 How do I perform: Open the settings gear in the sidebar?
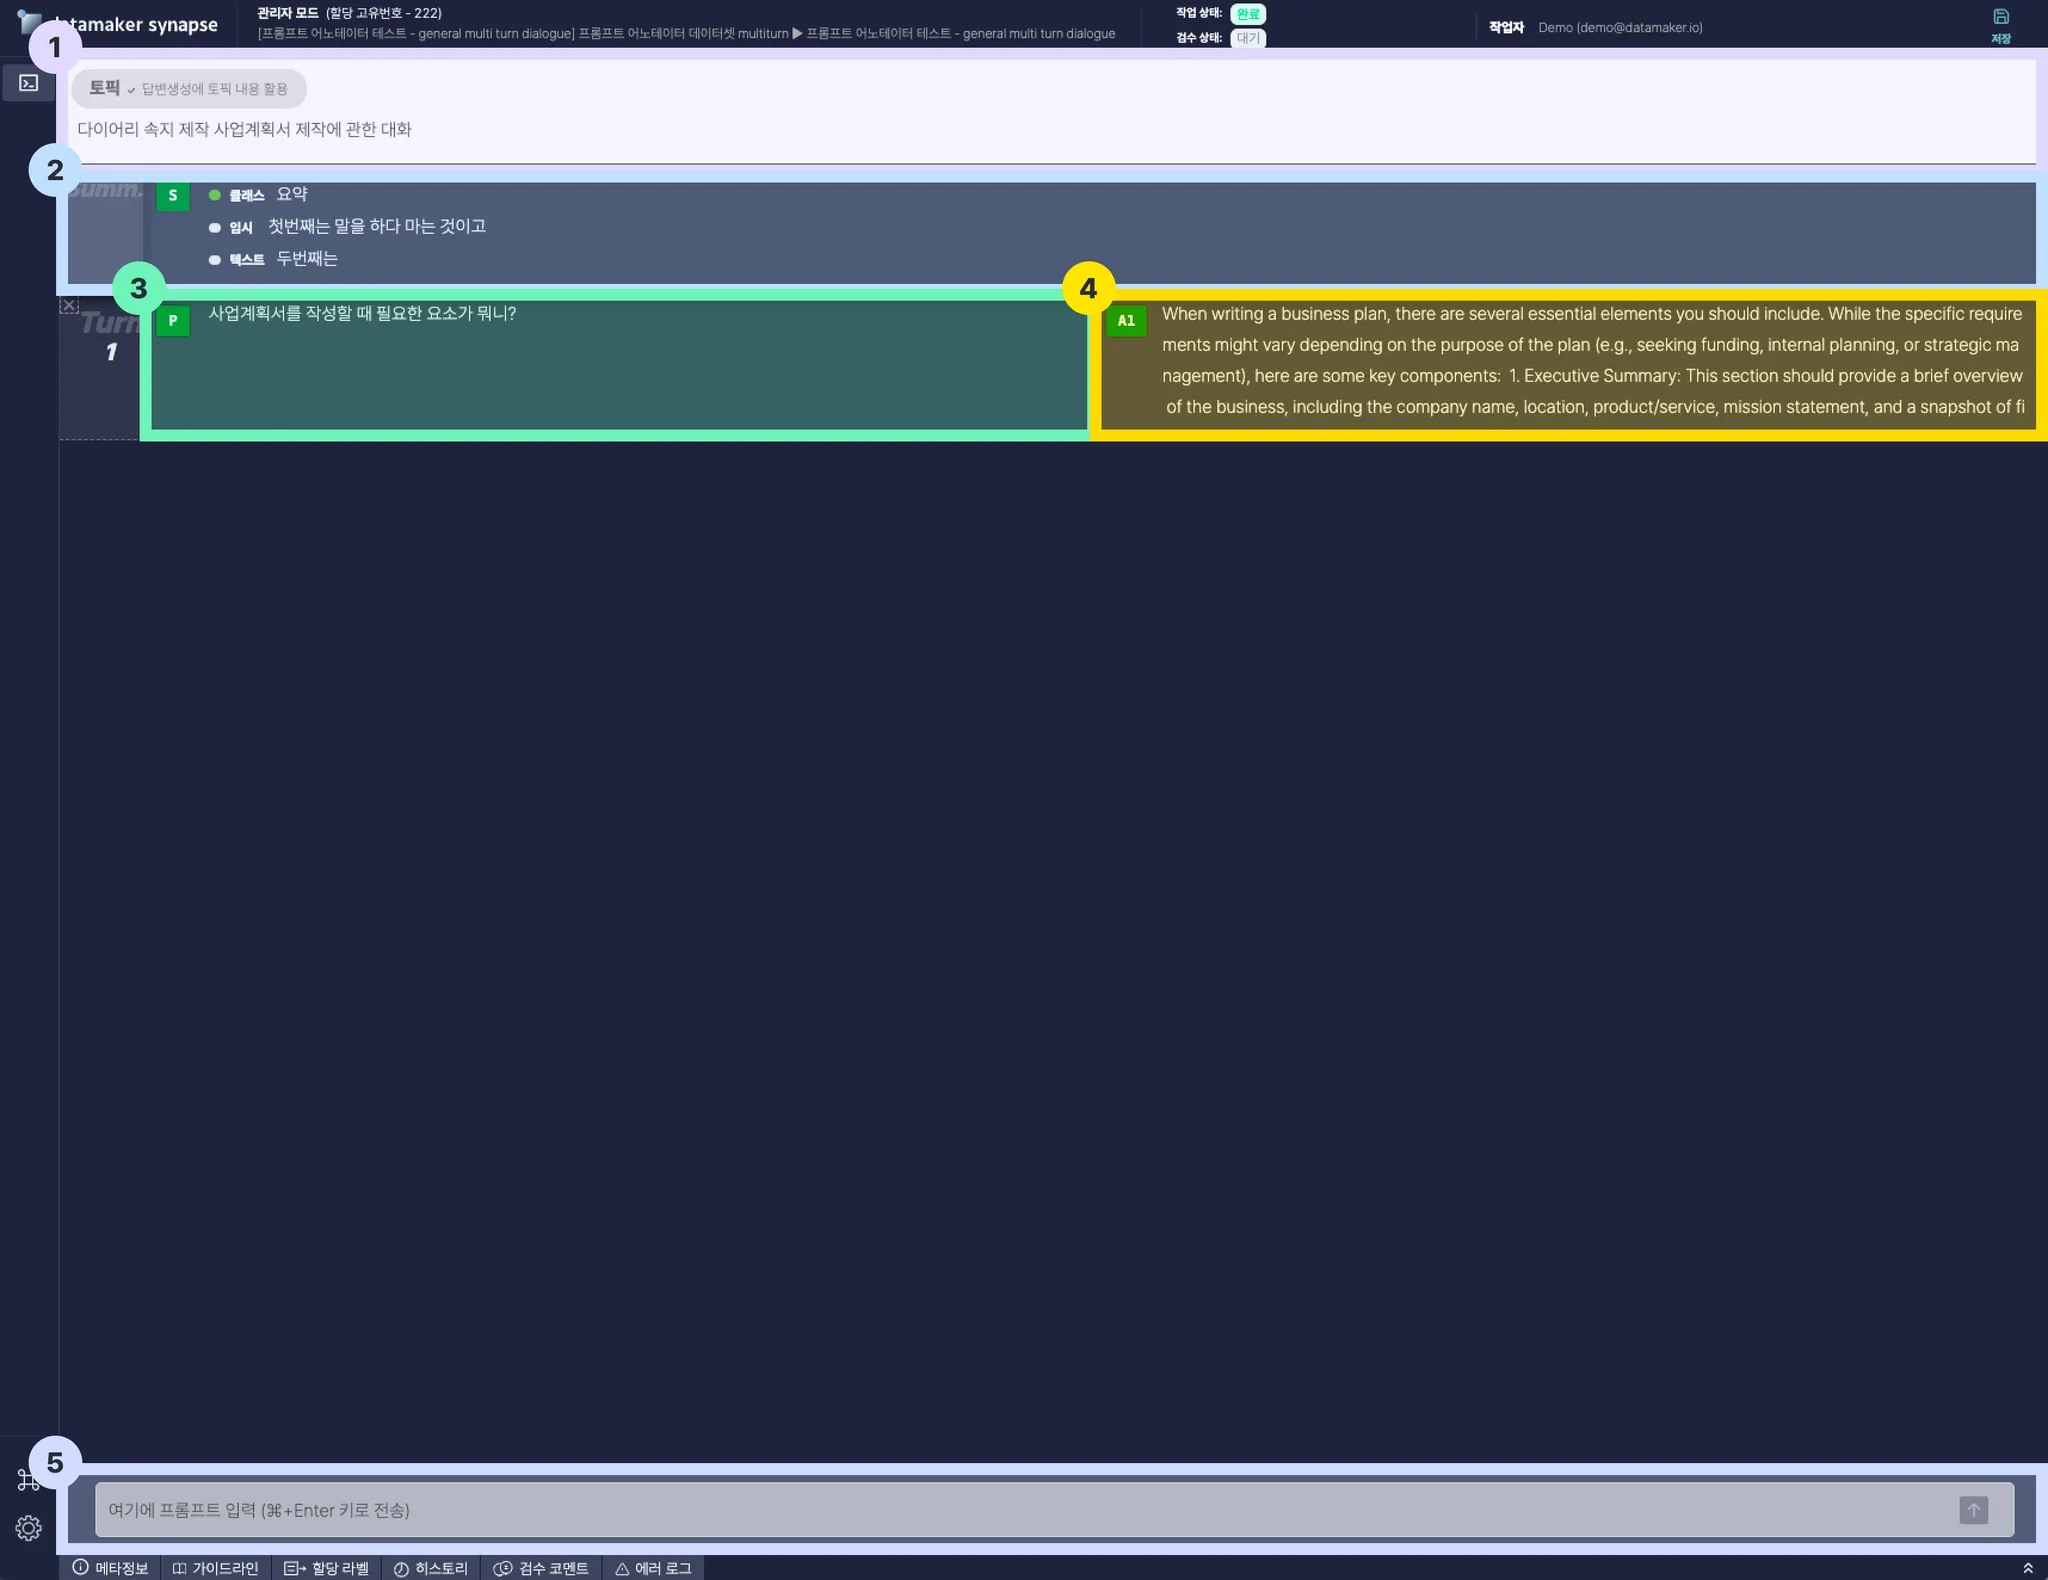click(28, 1528)
